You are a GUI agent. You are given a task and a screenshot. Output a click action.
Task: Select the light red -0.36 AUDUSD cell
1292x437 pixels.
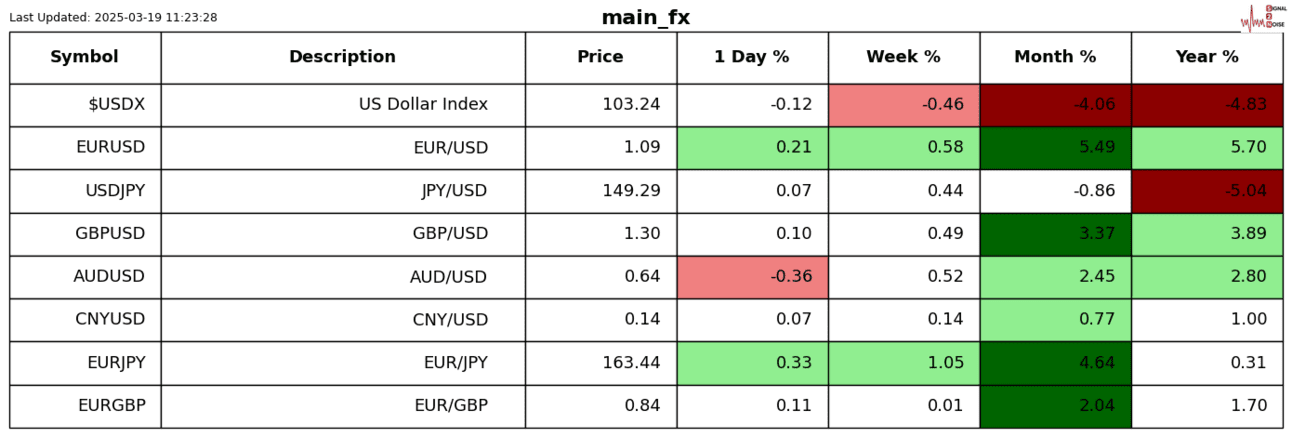coord(752,277)
